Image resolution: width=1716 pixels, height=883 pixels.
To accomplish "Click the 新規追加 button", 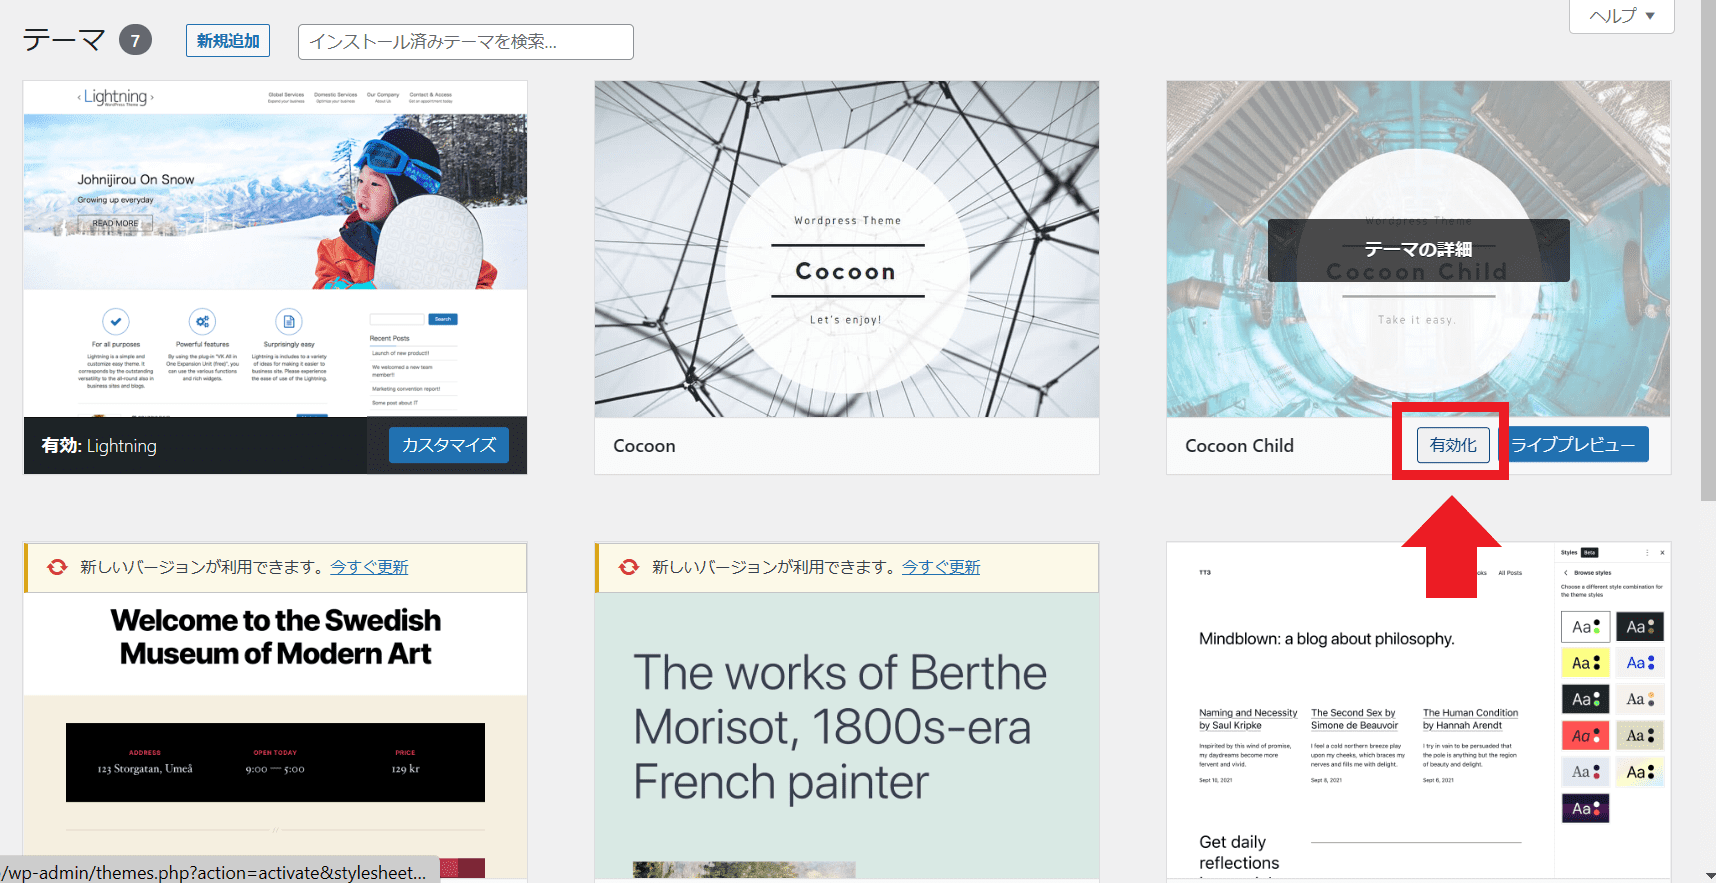I will coord(228,41).
